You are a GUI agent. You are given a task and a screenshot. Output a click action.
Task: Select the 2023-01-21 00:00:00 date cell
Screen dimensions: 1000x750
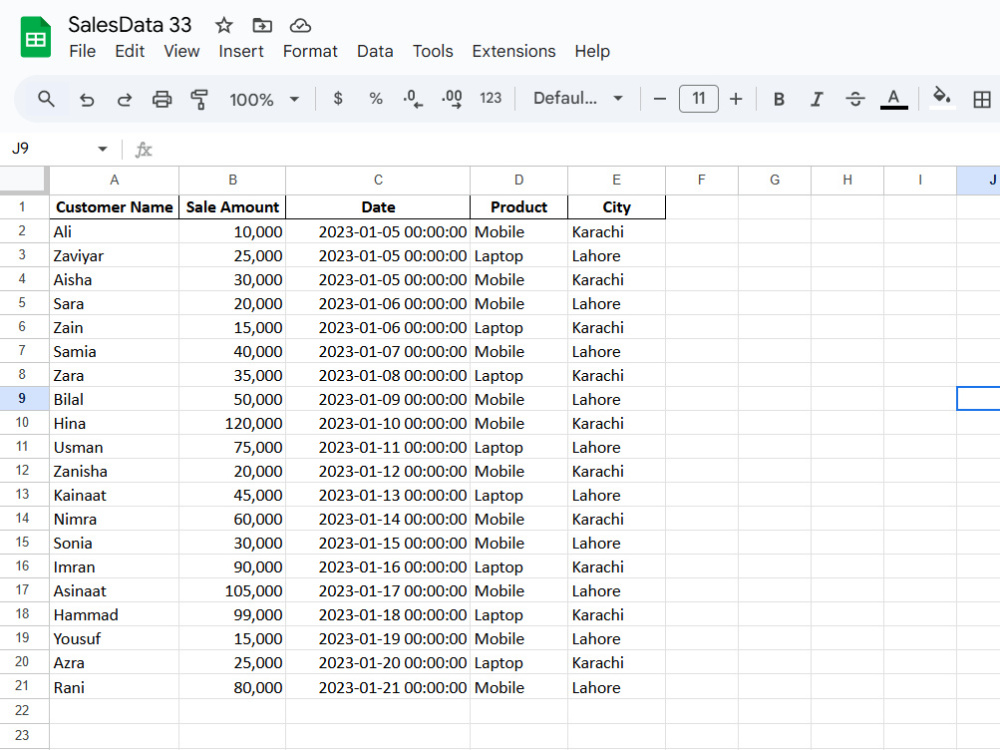pos(378,688)
